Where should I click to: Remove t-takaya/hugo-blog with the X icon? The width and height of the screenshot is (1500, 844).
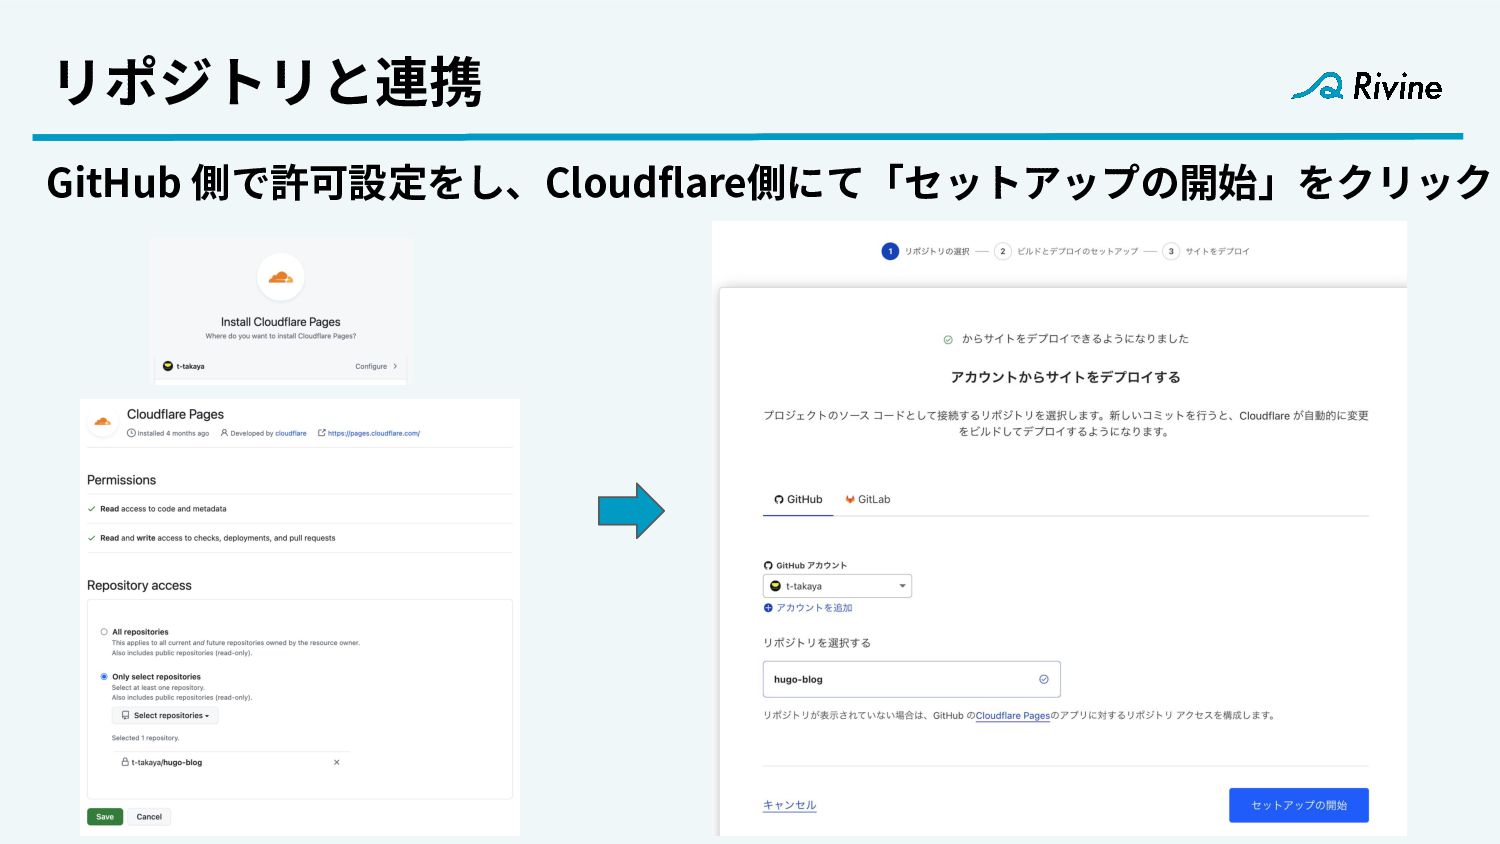[336, 762]
